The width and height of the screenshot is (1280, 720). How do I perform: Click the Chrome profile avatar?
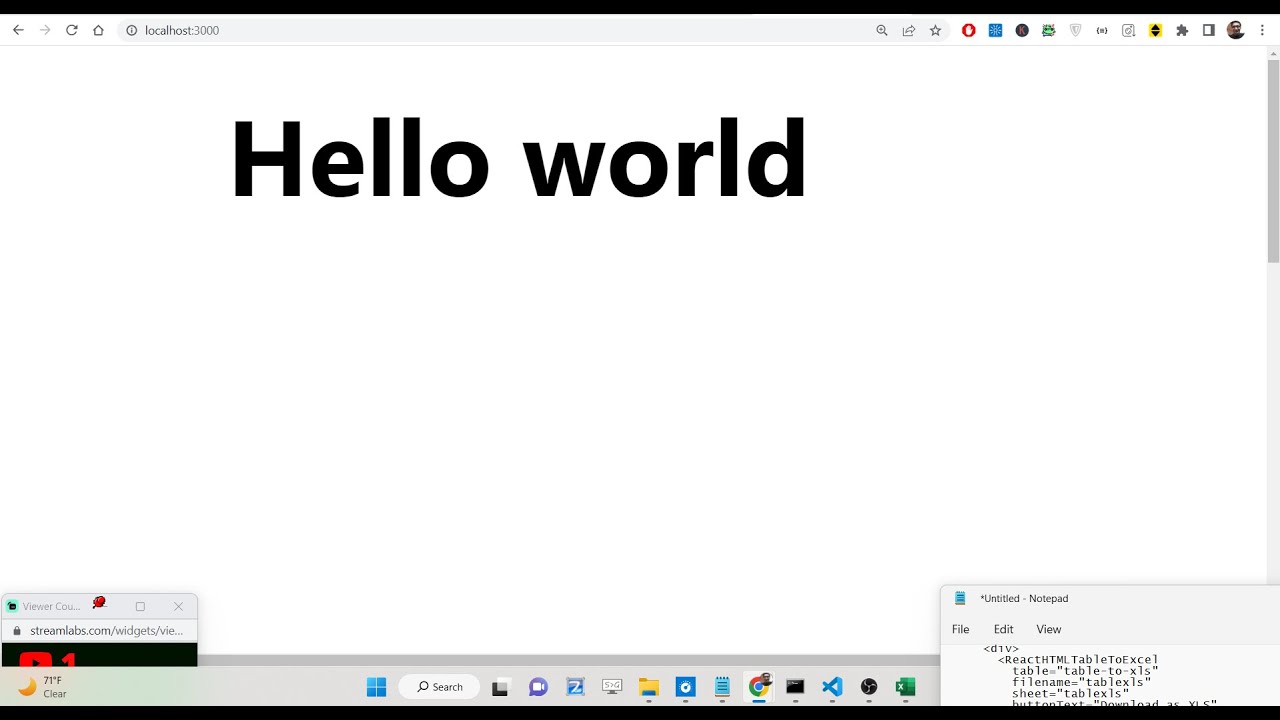1236,30
